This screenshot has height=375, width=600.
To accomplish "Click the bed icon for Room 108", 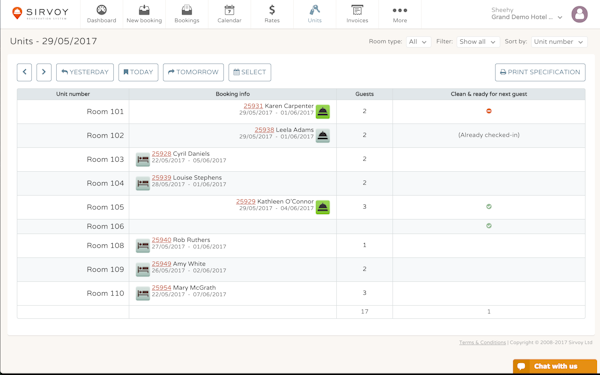I will click(143, 246).
